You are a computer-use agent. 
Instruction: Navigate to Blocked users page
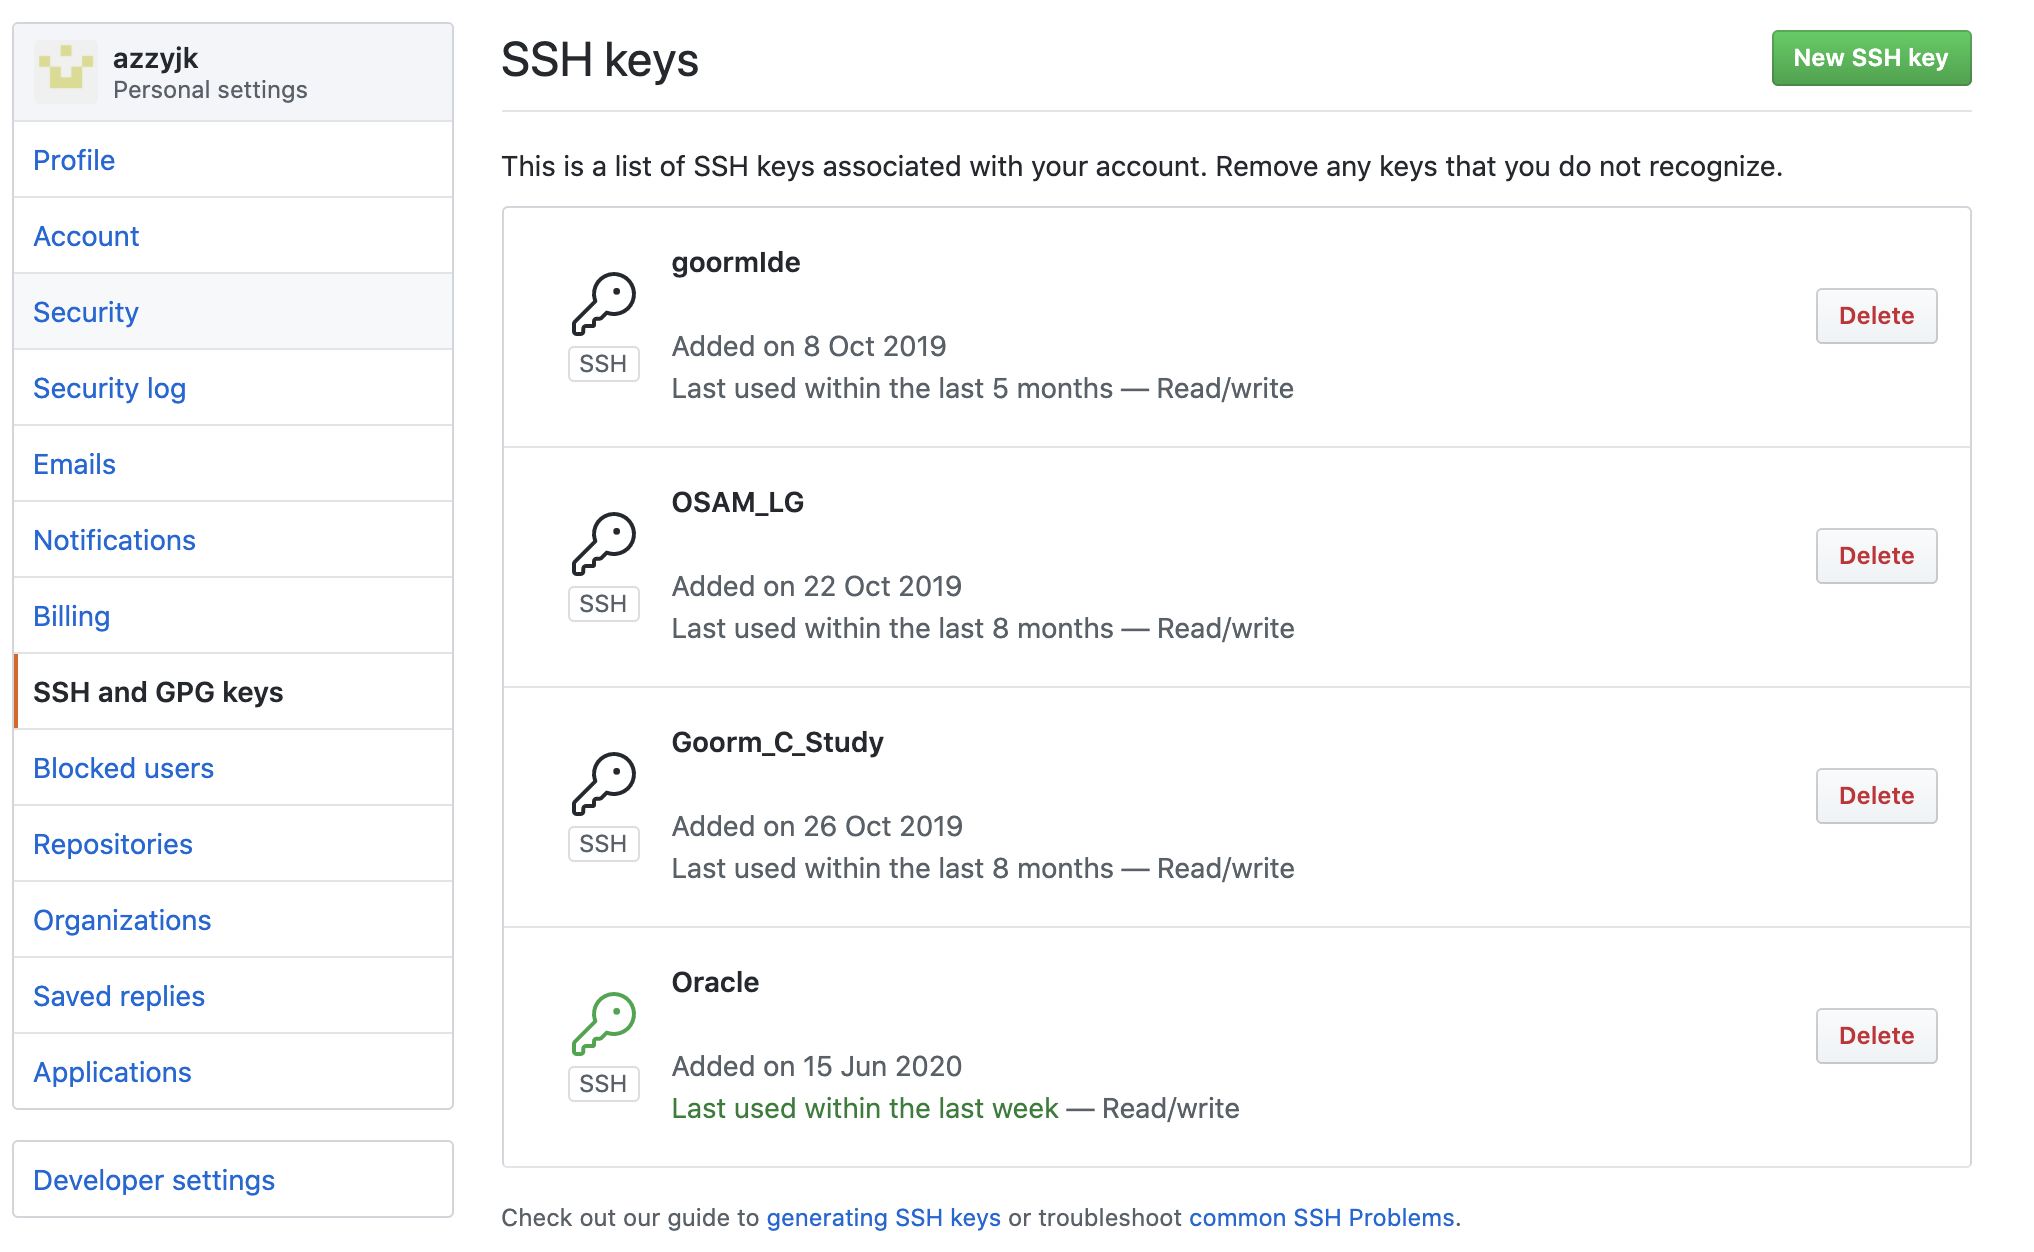[123, 768]
